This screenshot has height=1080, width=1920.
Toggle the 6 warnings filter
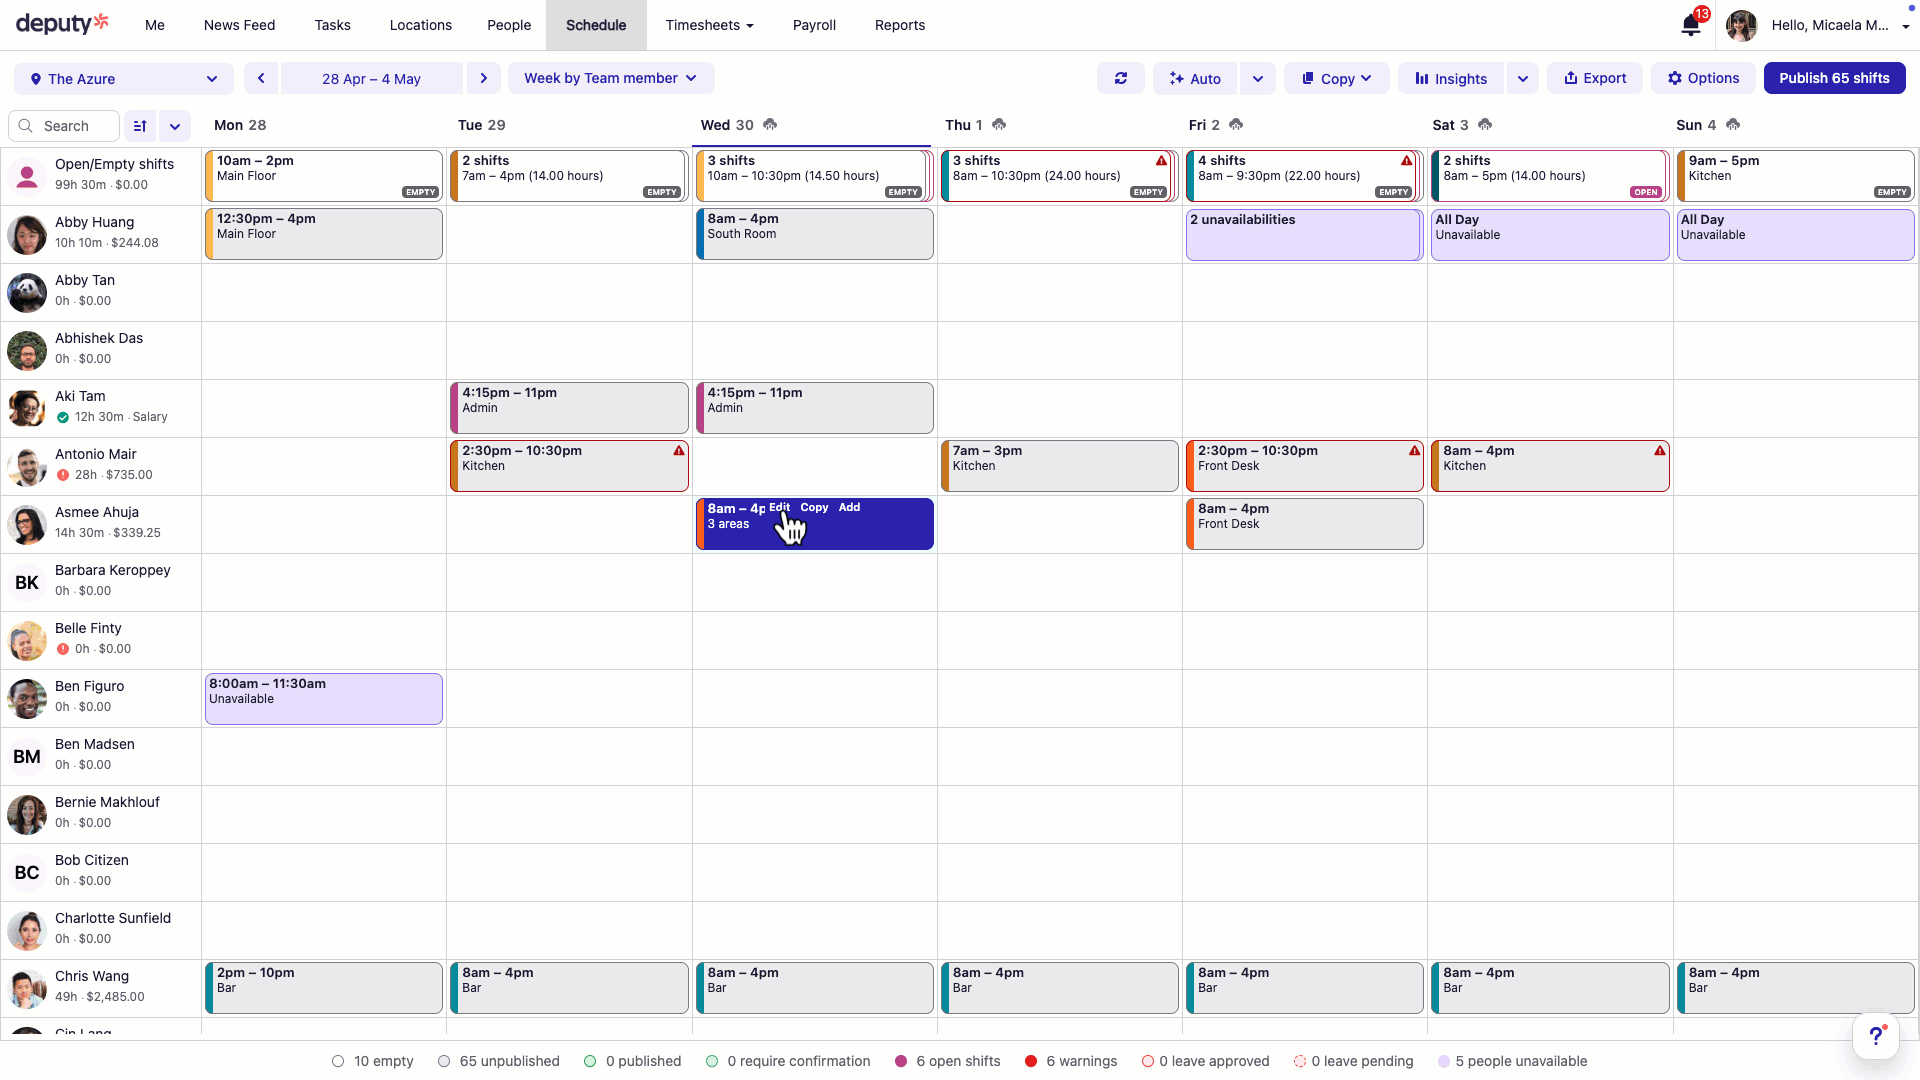click(x=1071, y=1061)
